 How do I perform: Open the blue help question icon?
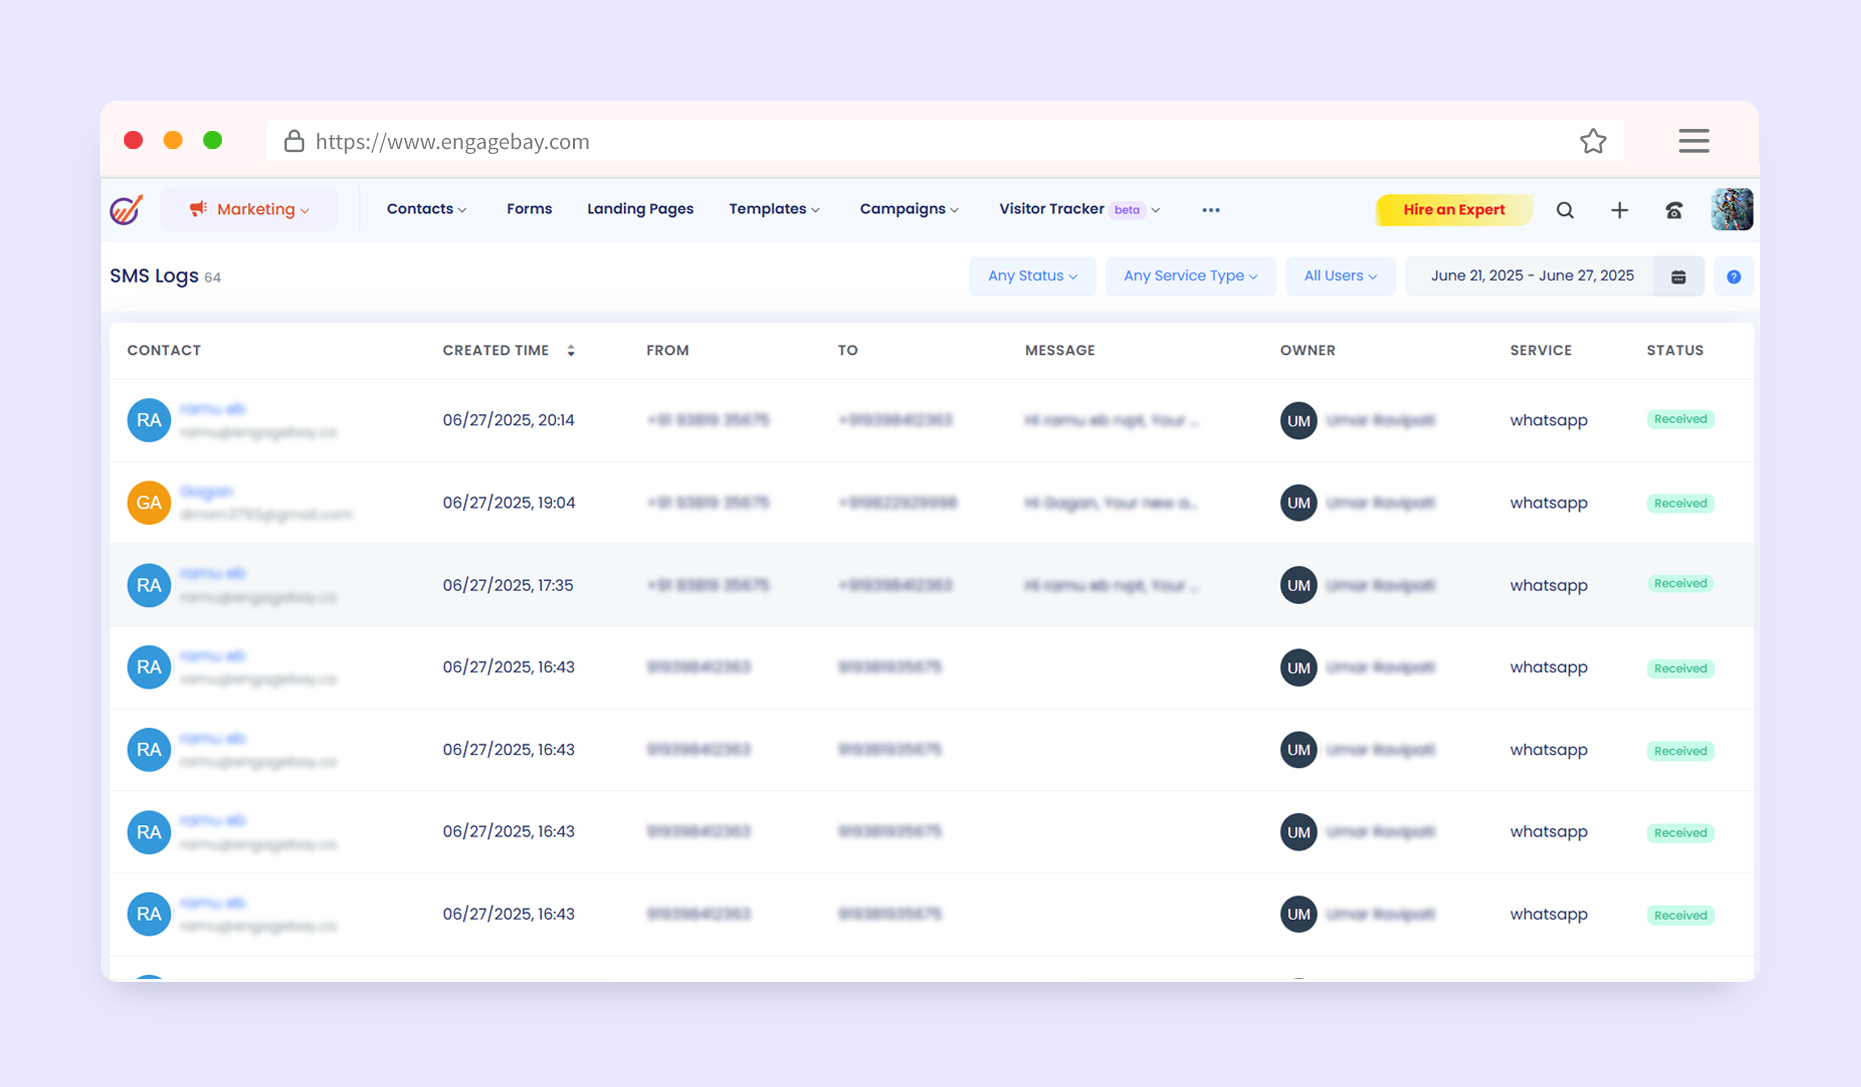tap(1733, 277)
